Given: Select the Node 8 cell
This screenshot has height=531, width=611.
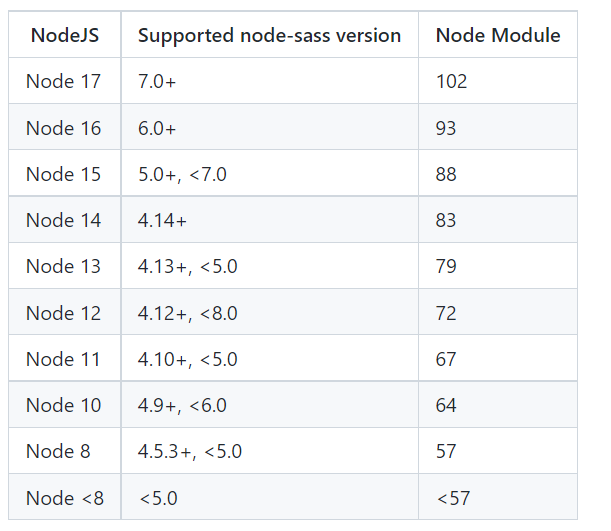Looking at the screenshot, I should click(x=58, y=451).
